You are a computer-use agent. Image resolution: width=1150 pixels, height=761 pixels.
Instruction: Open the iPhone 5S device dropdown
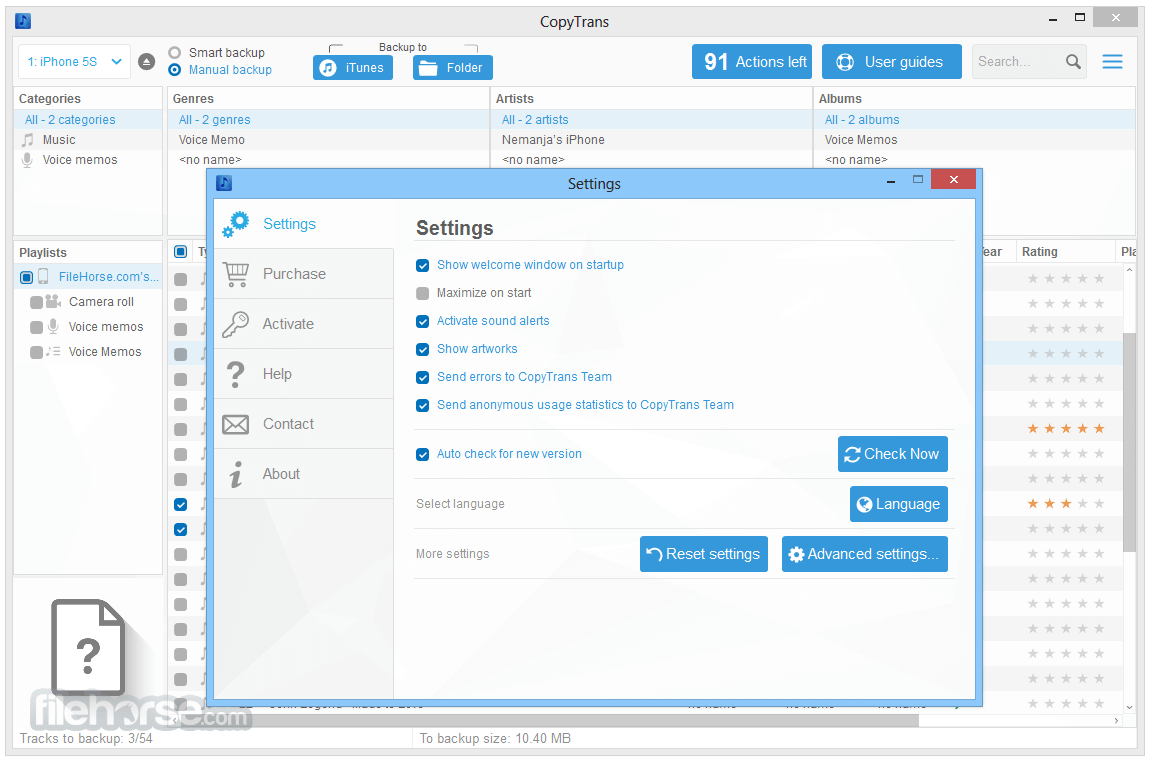coord(74,62)
